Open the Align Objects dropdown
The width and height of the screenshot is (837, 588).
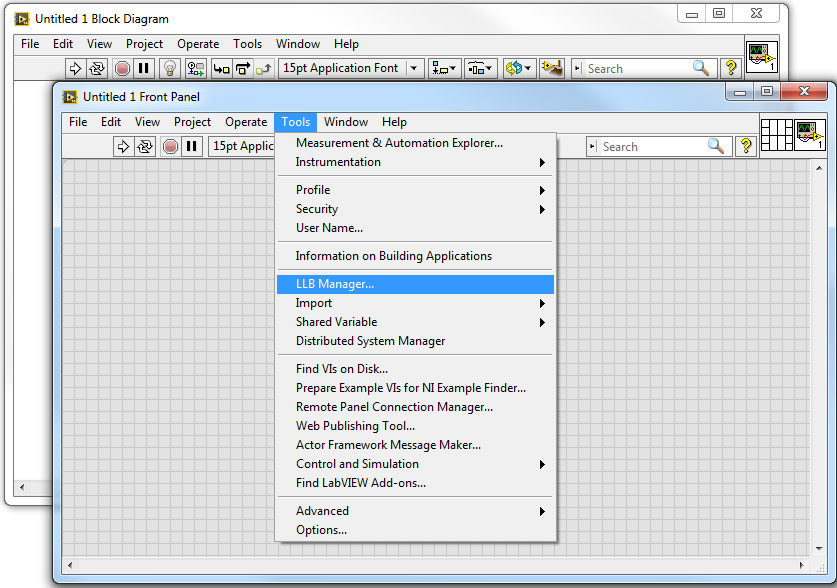tap(443, 69)
